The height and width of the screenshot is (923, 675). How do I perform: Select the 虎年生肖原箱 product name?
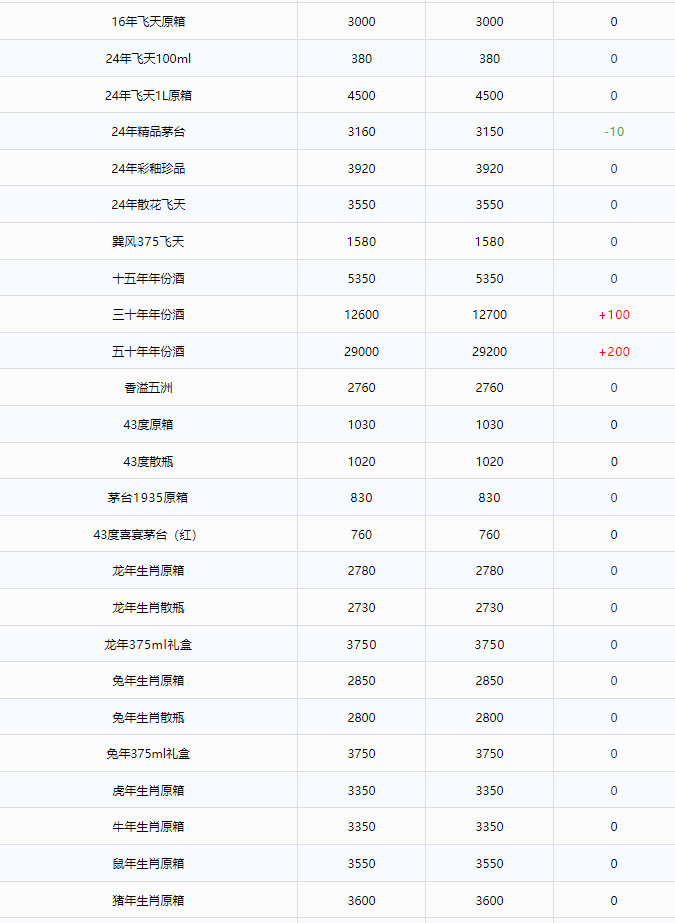point(148,791)
